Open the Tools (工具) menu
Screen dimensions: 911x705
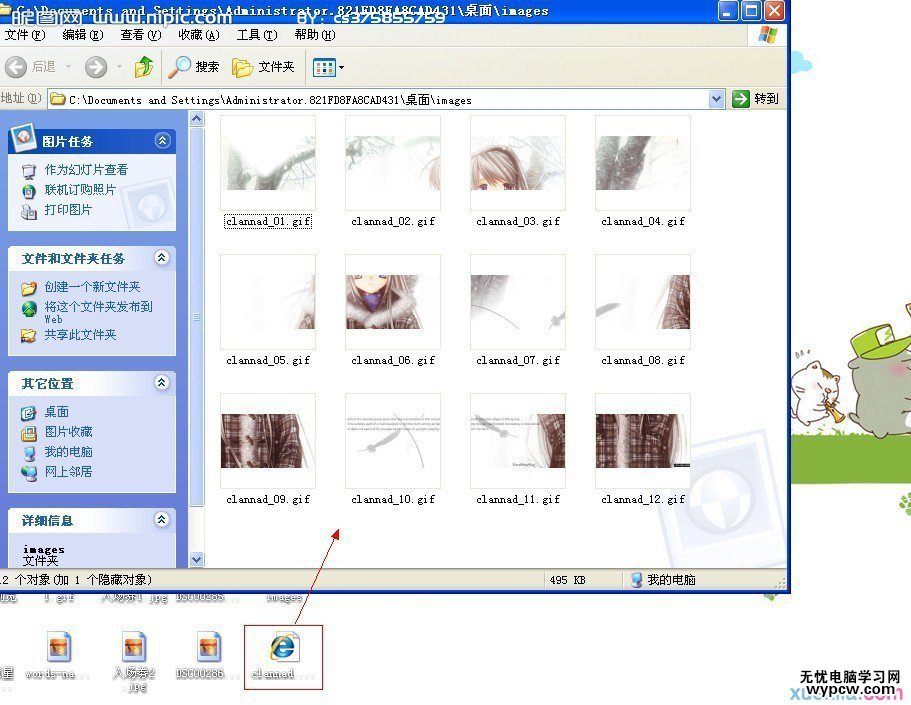(257, 35)
